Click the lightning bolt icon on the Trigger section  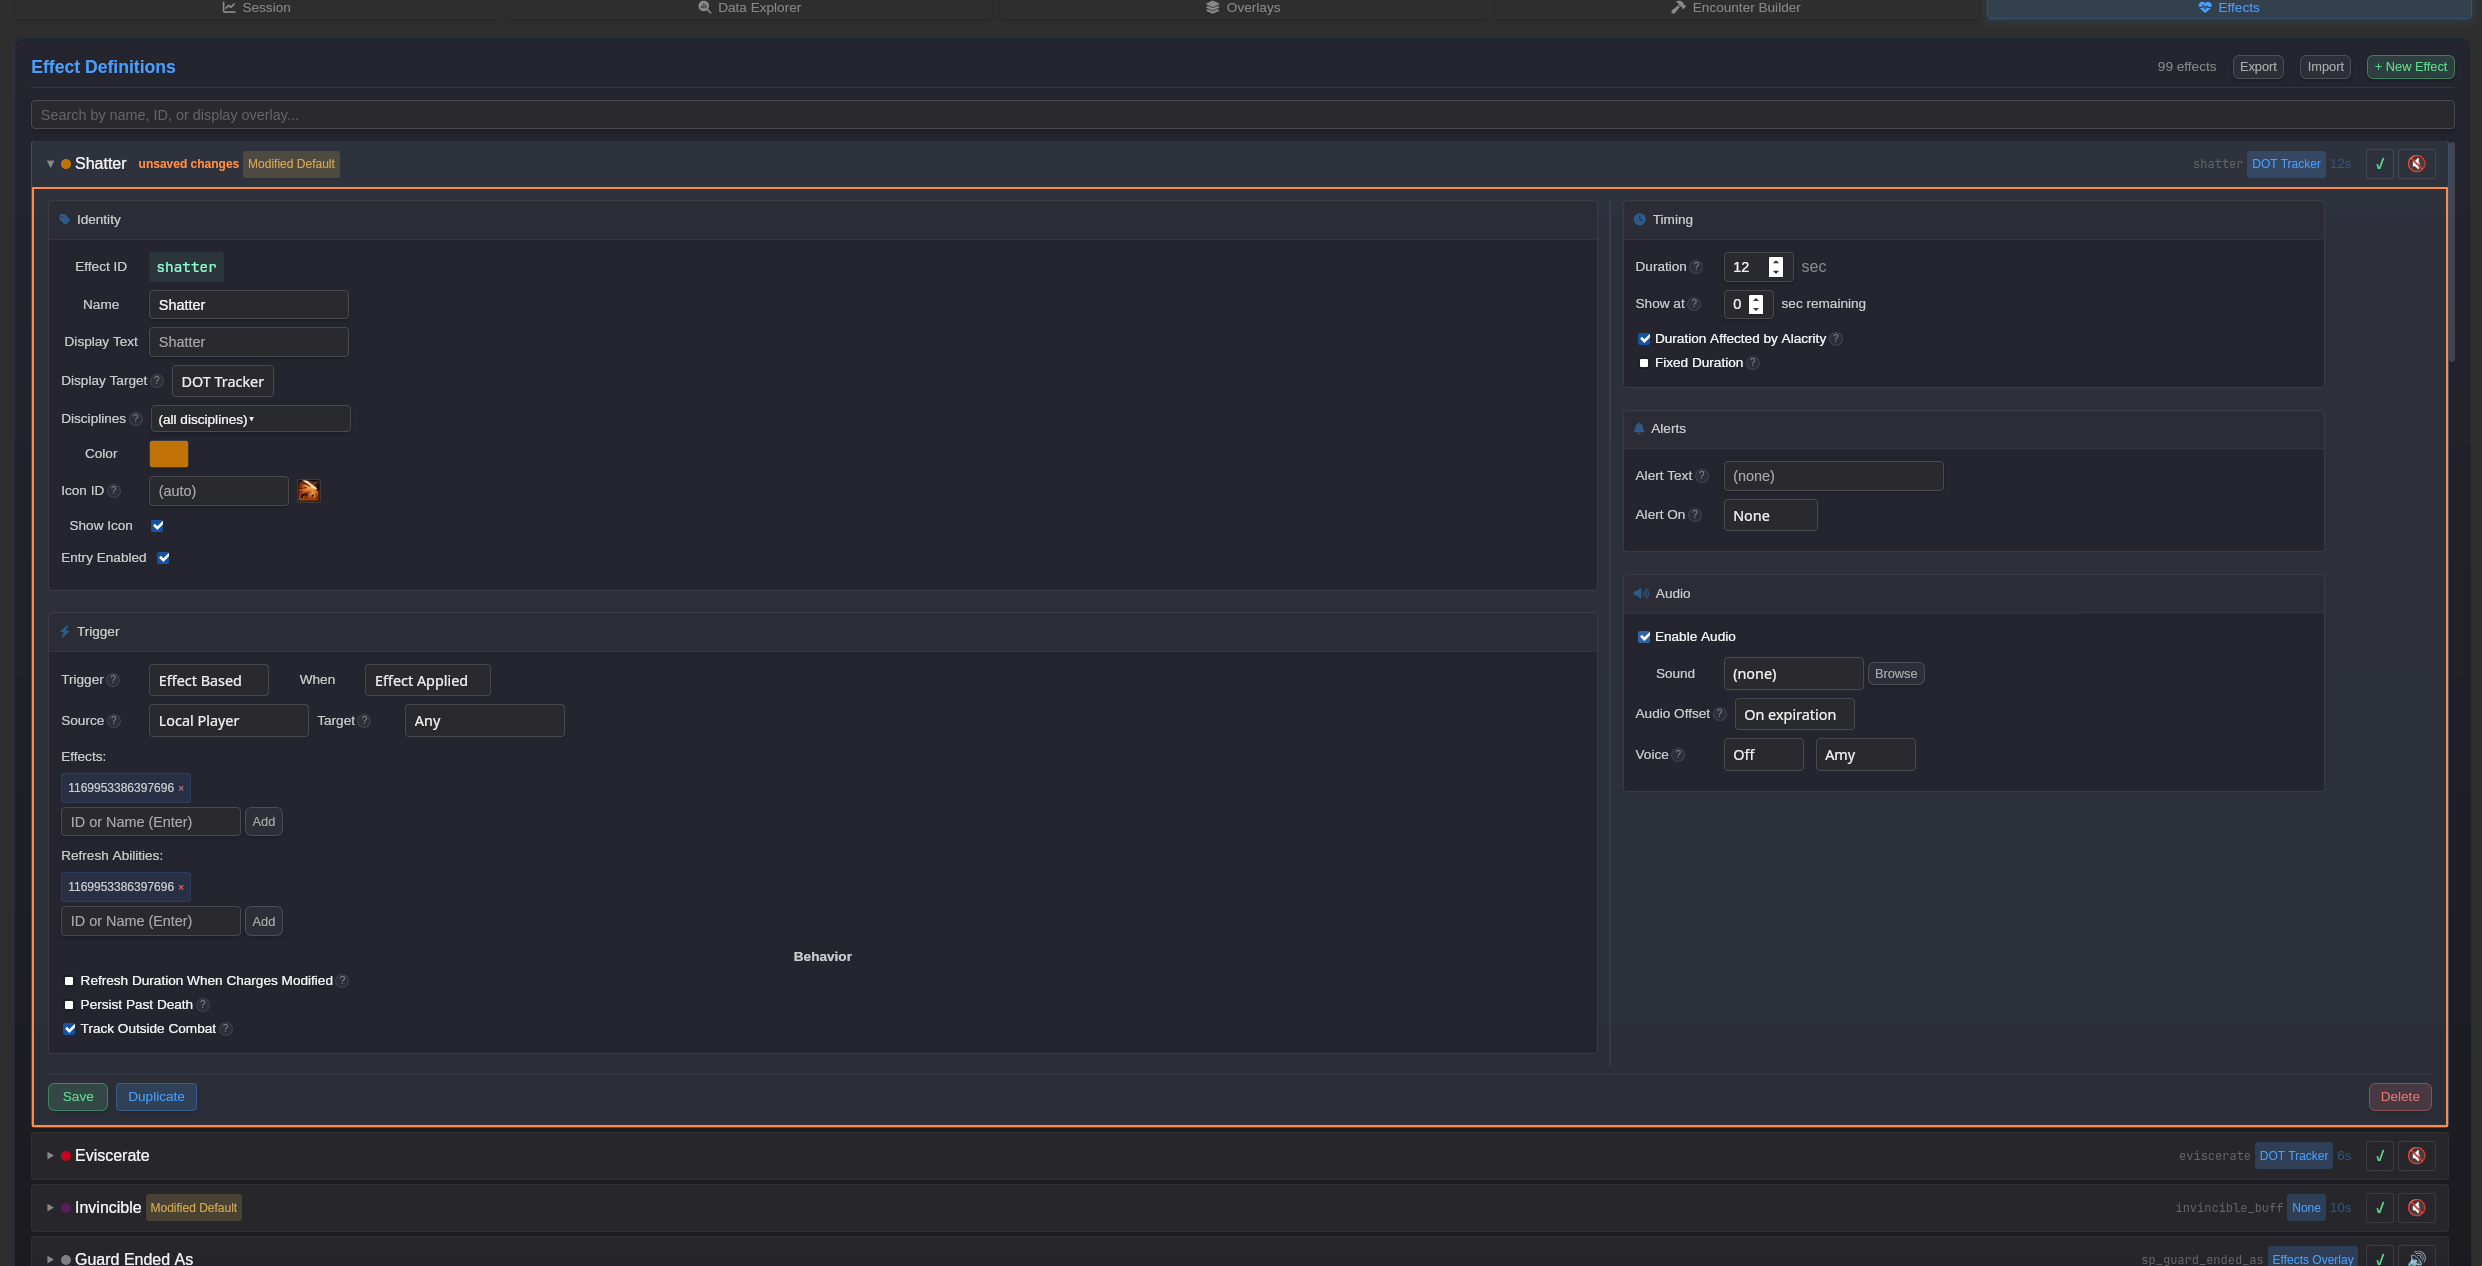tap(67, 631)
